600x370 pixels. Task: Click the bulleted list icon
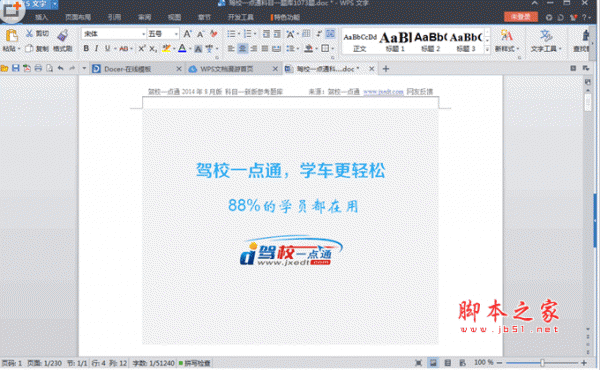(231, 34)
